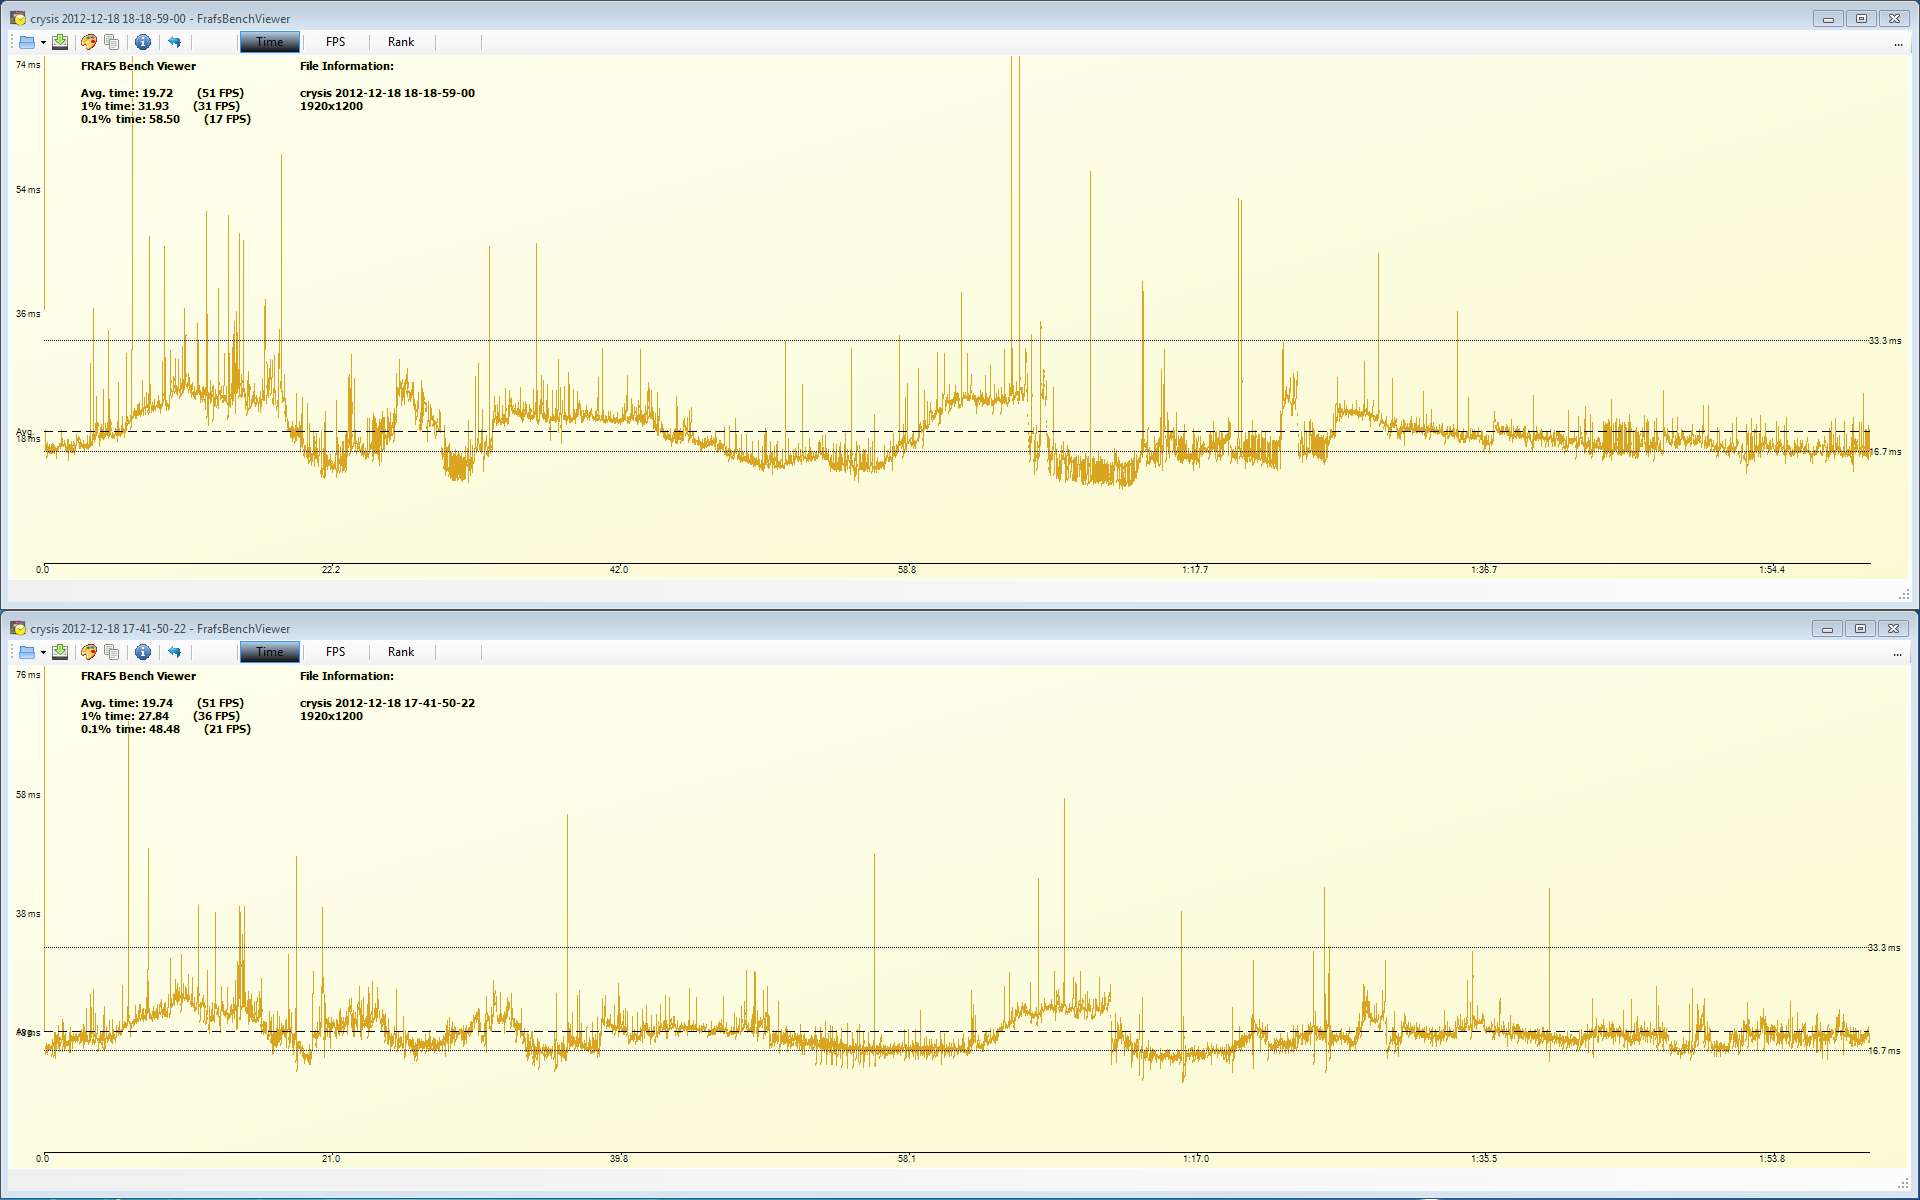Click save/export icon in bottom window toolbar
The height and width of the screenshot is (1200, 1920).
point(60,652)
